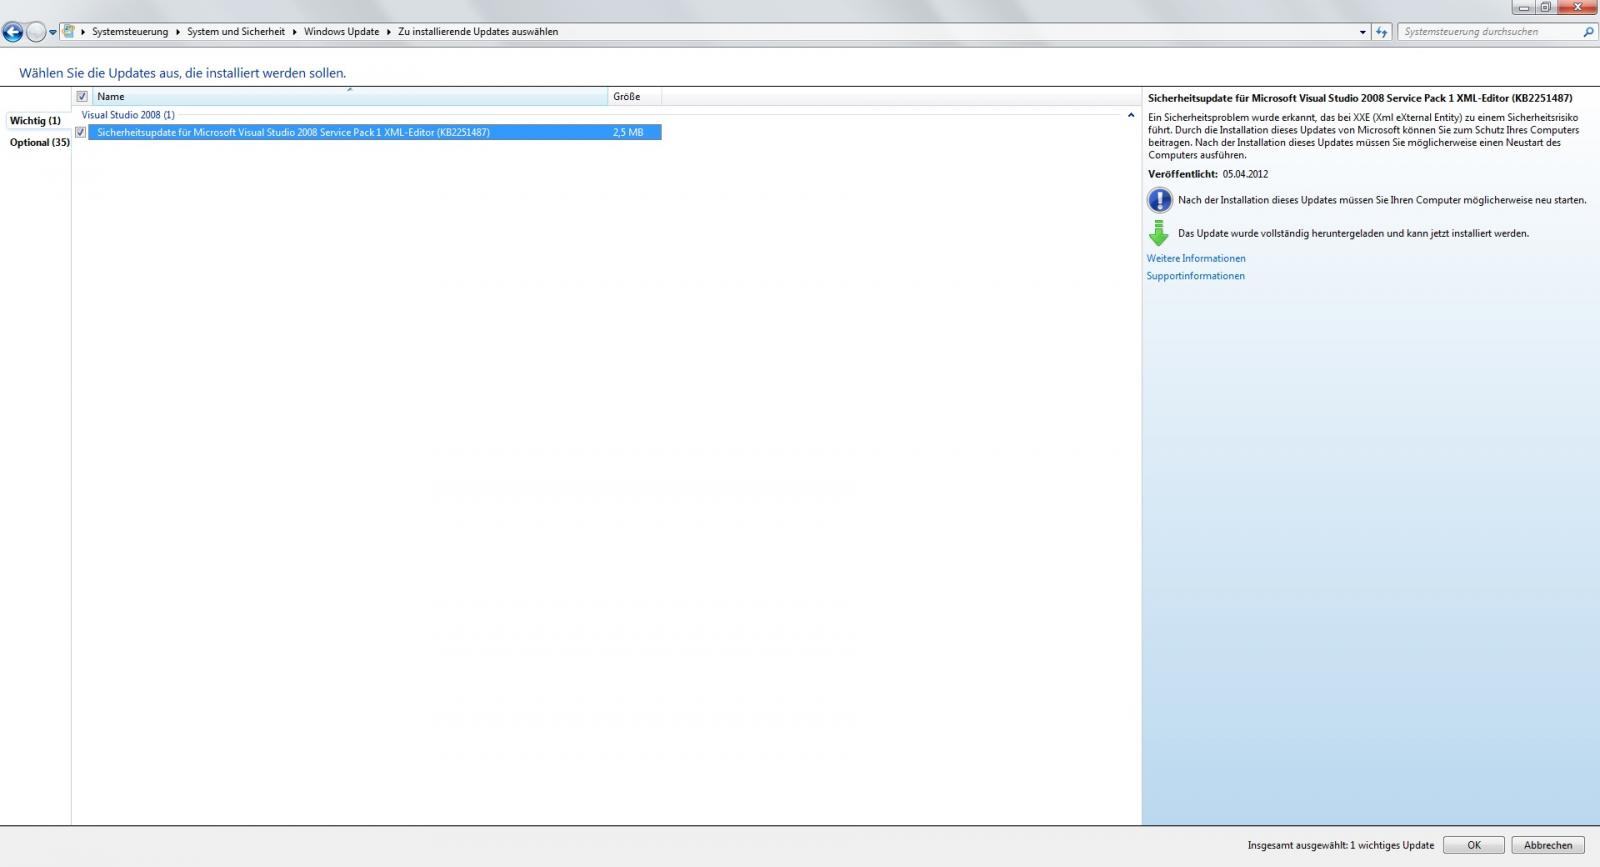Open the 'Weitere Informationen' link
This screenshot has width=1600, height=867.
pos(1196,258)
